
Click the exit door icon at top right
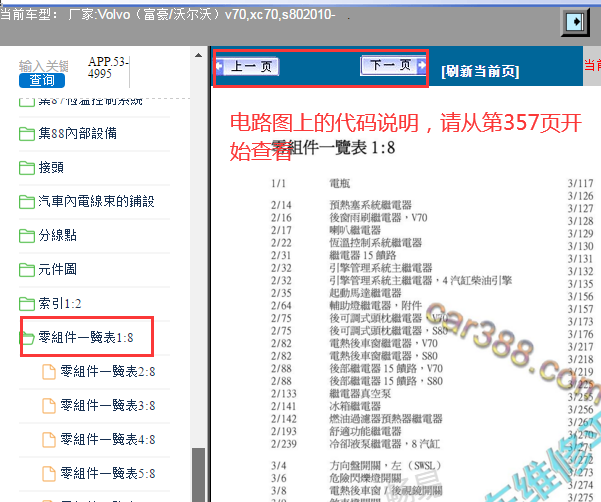(575, 22)
